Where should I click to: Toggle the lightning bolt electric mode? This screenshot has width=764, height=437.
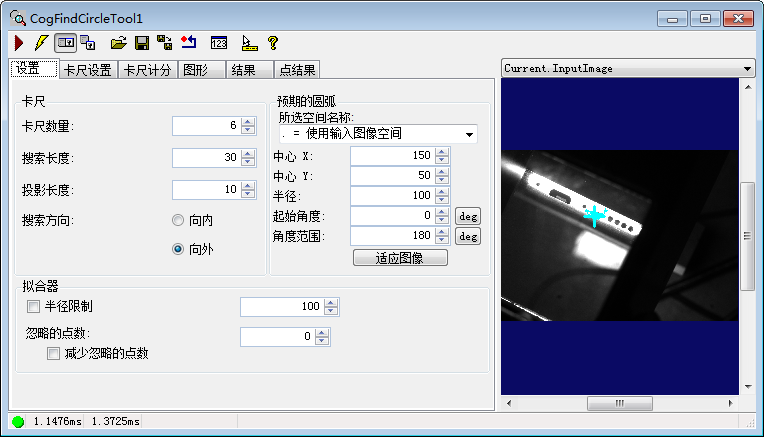tap(40, 43)
